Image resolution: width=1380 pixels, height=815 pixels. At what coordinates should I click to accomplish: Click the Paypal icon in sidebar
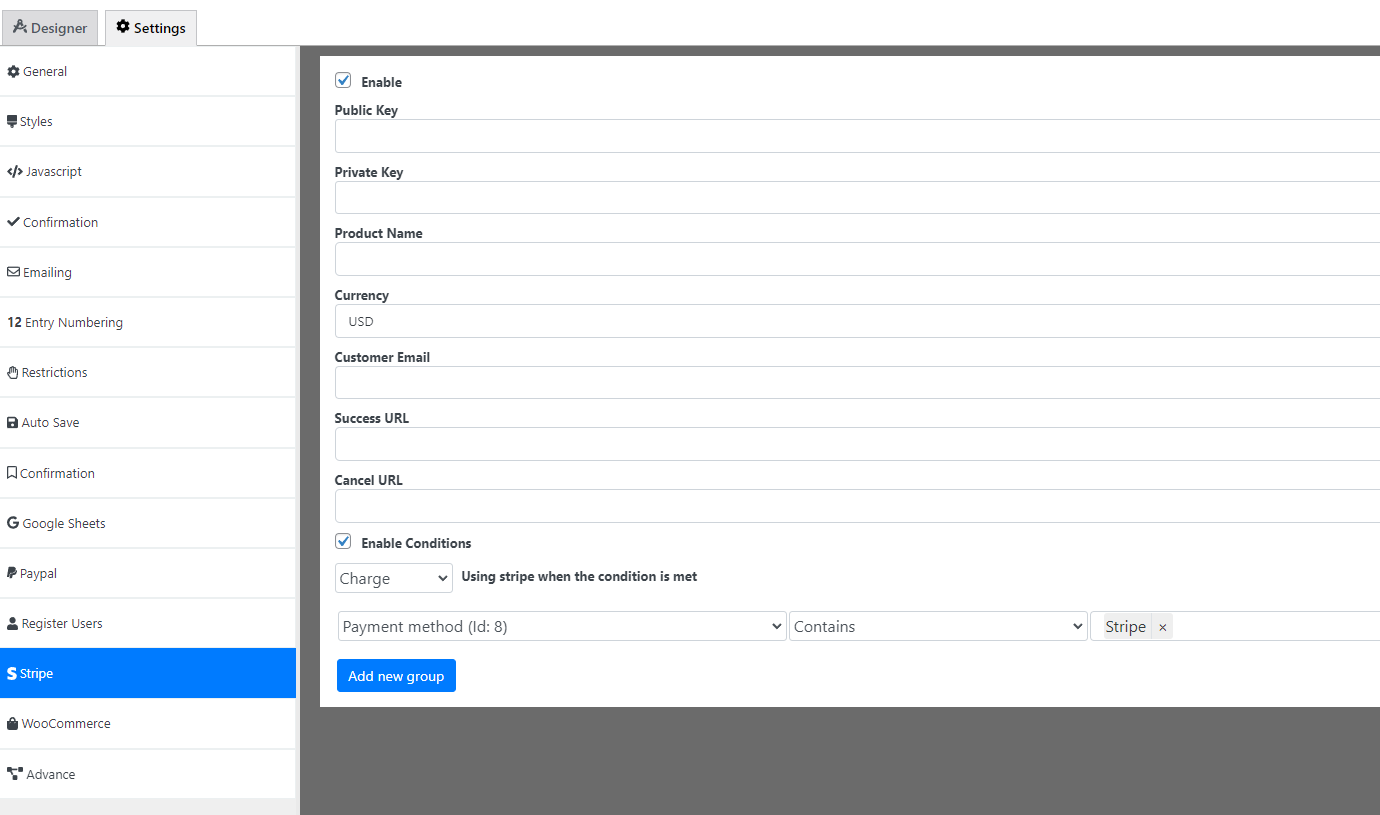point(12,573)
